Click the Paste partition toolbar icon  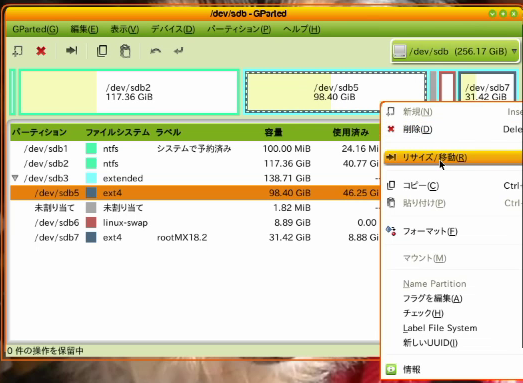(125, 51)
